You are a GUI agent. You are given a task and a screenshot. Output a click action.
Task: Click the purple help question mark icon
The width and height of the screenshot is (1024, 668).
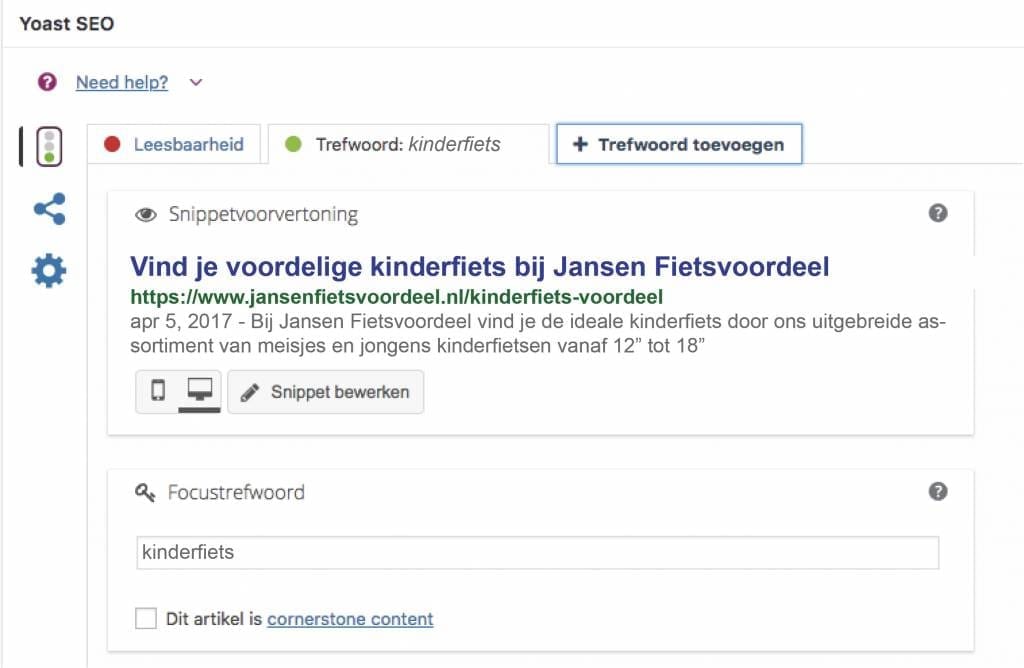pos(47,82)
